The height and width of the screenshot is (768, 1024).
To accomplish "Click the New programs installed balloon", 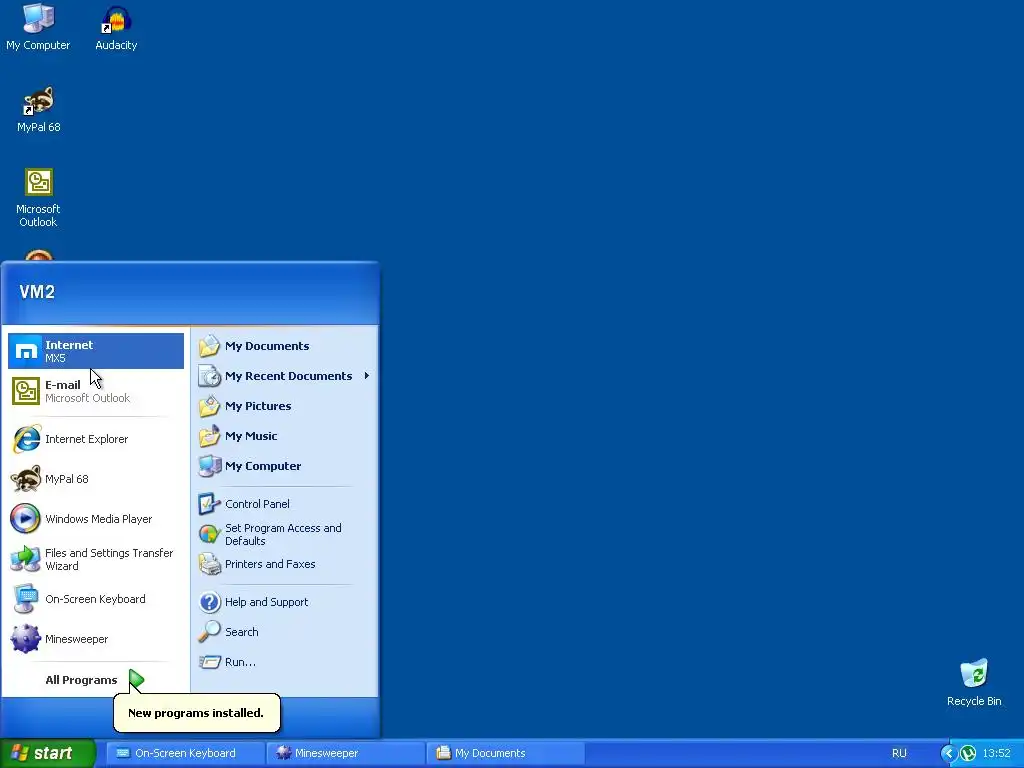I will pyautogui.click(x=197, y=713).
